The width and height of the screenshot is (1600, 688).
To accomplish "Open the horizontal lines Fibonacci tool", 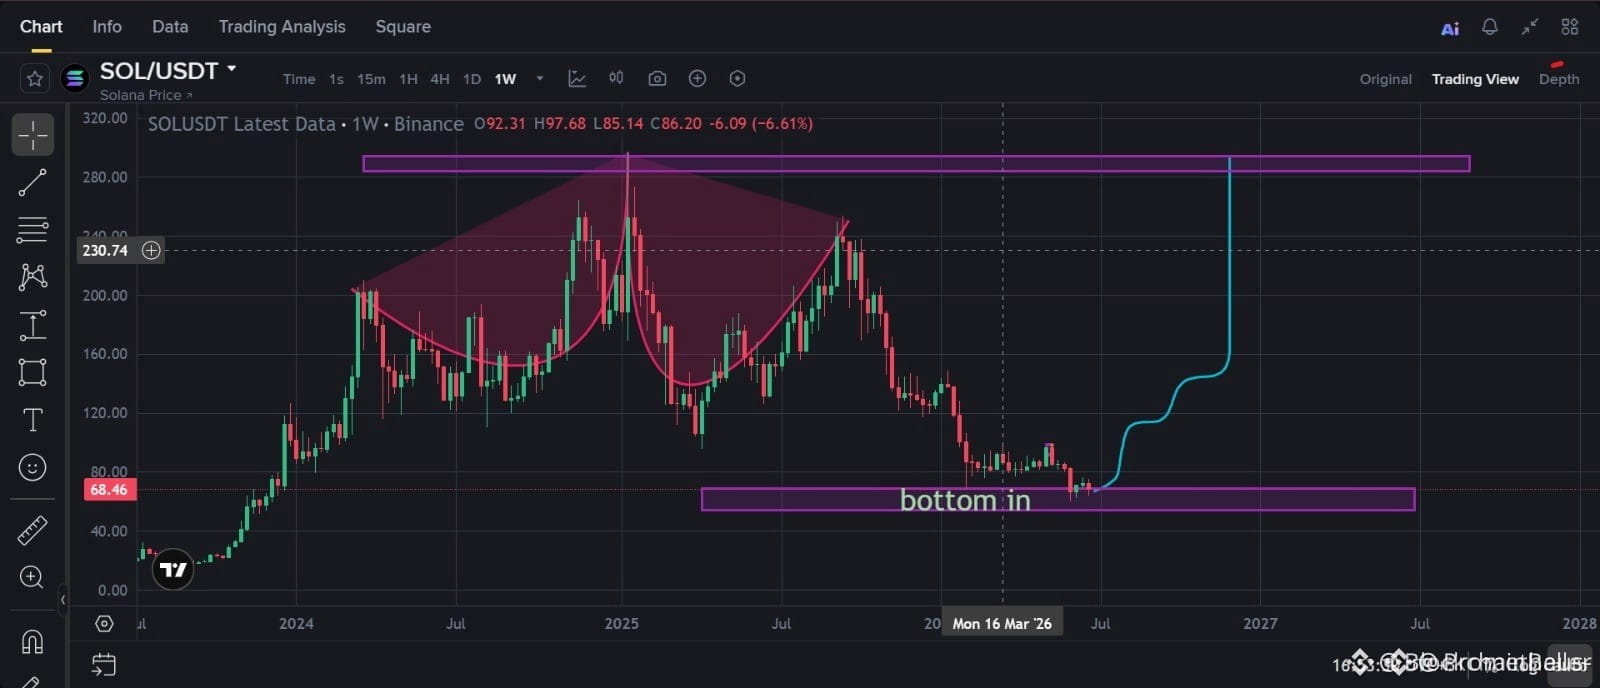I will (x=33, y=230).
